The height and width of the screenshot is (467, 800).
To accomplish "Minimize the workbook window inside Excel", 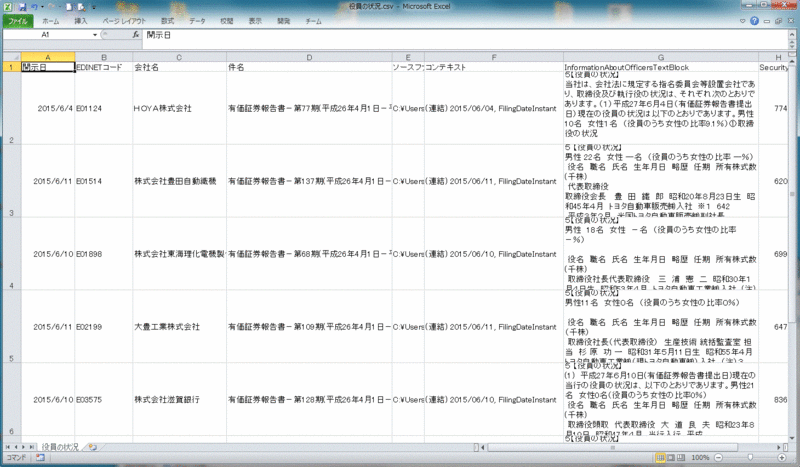I will click(767, 21).
